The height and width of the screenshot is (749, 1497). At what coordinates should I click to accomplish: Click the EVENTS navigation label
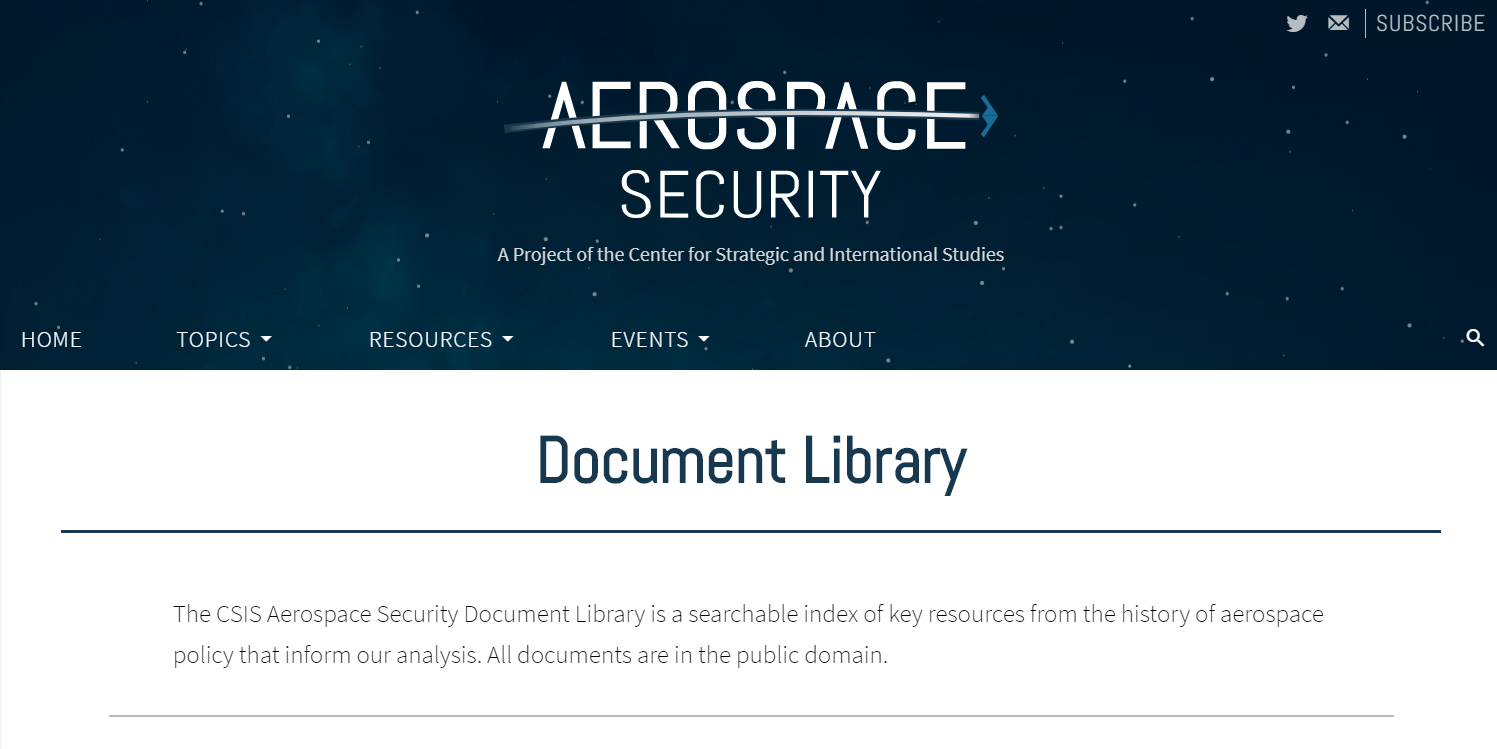649,339
